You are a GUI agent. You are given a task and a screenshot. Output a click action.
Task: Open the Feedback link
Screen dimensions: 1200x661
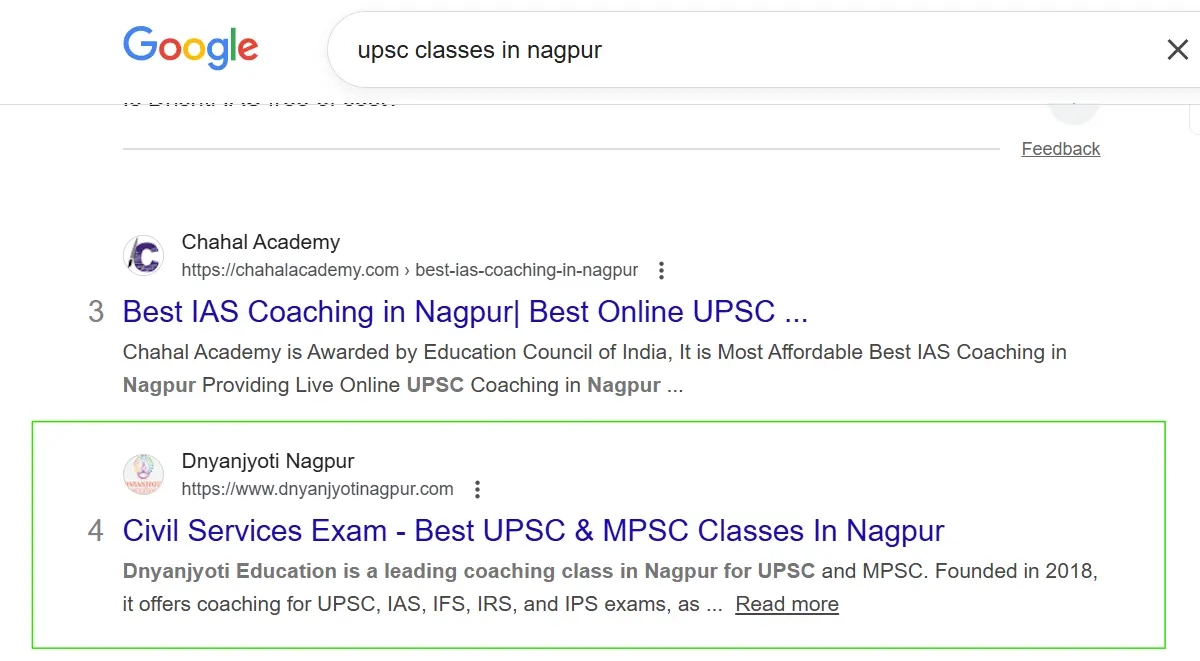1060,149
